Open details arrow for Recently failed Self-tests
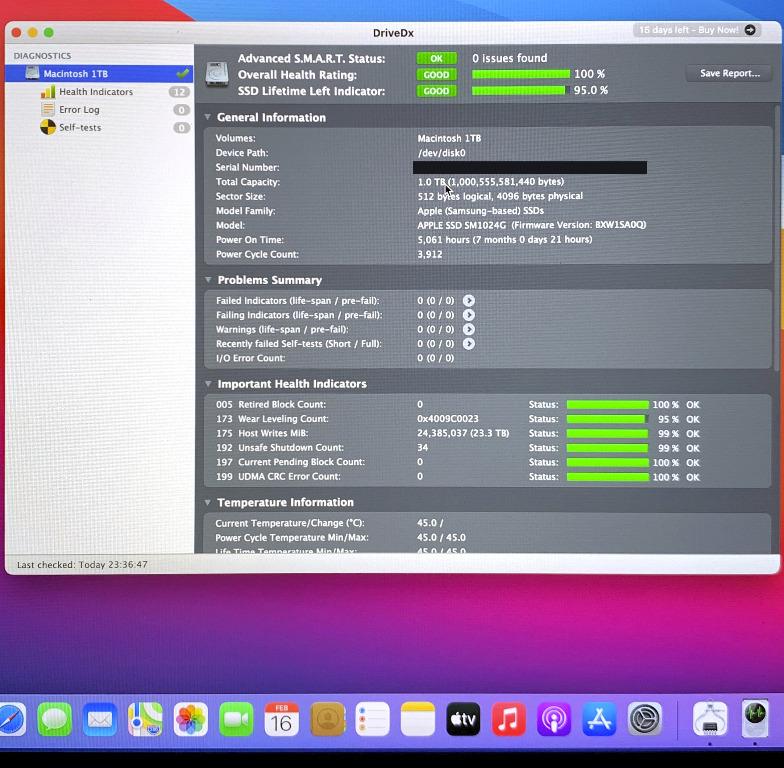This screenshot has width=784, height=768. (468, 344)
